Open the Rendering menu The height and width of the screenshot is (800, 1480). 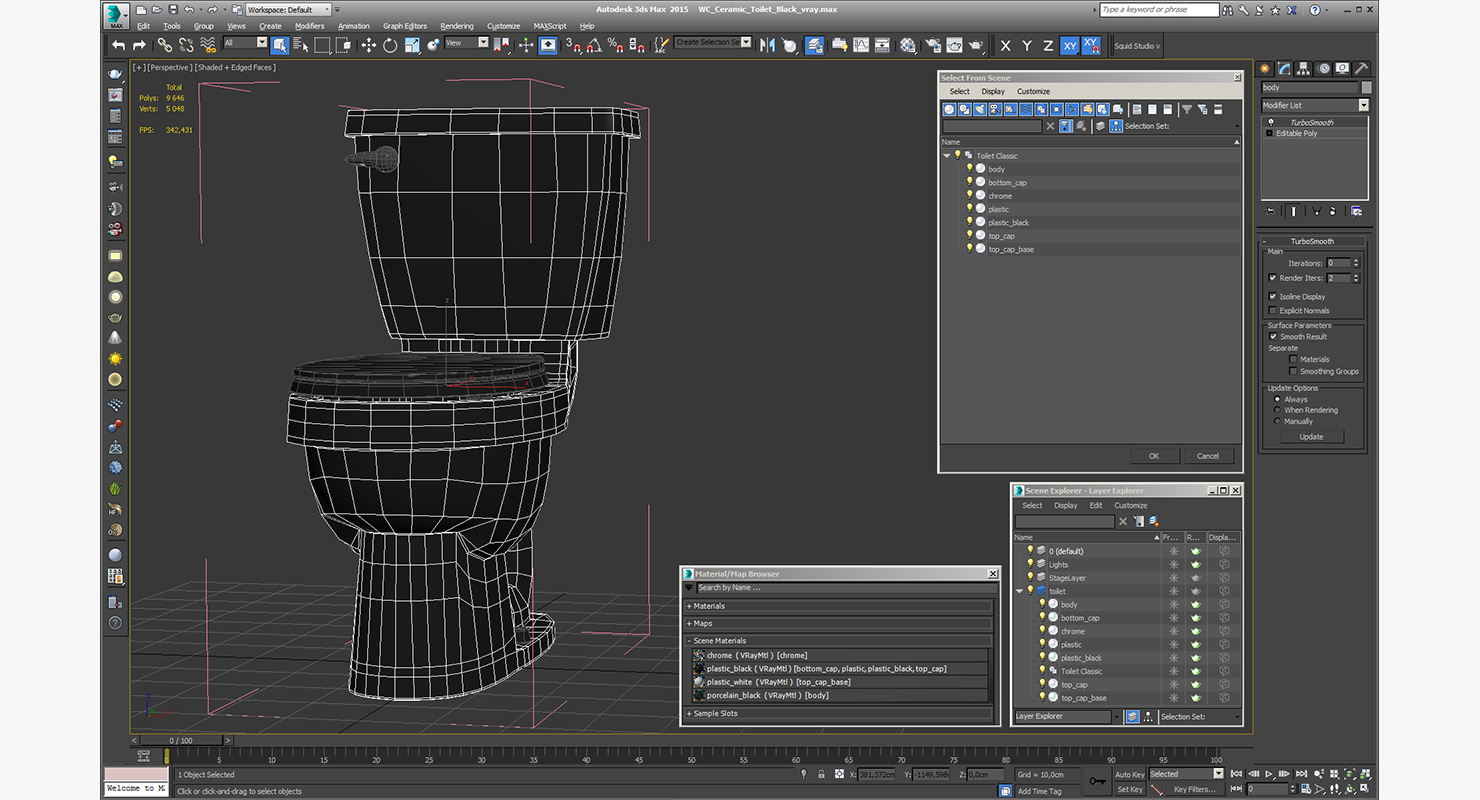tap(457, 26)
